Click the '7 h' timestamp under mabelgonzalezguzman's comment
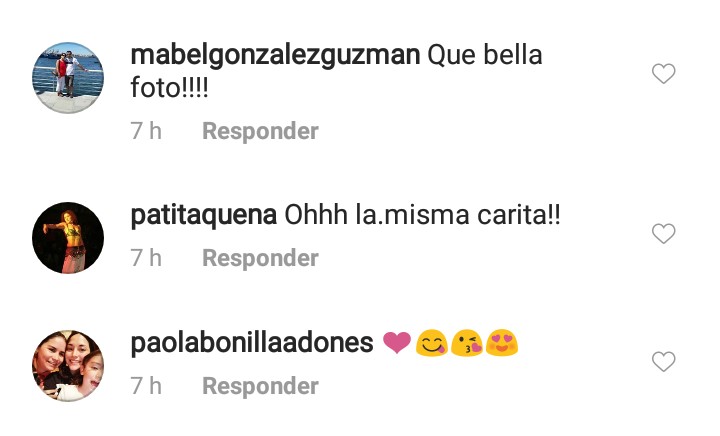 (x=146, y=131)
